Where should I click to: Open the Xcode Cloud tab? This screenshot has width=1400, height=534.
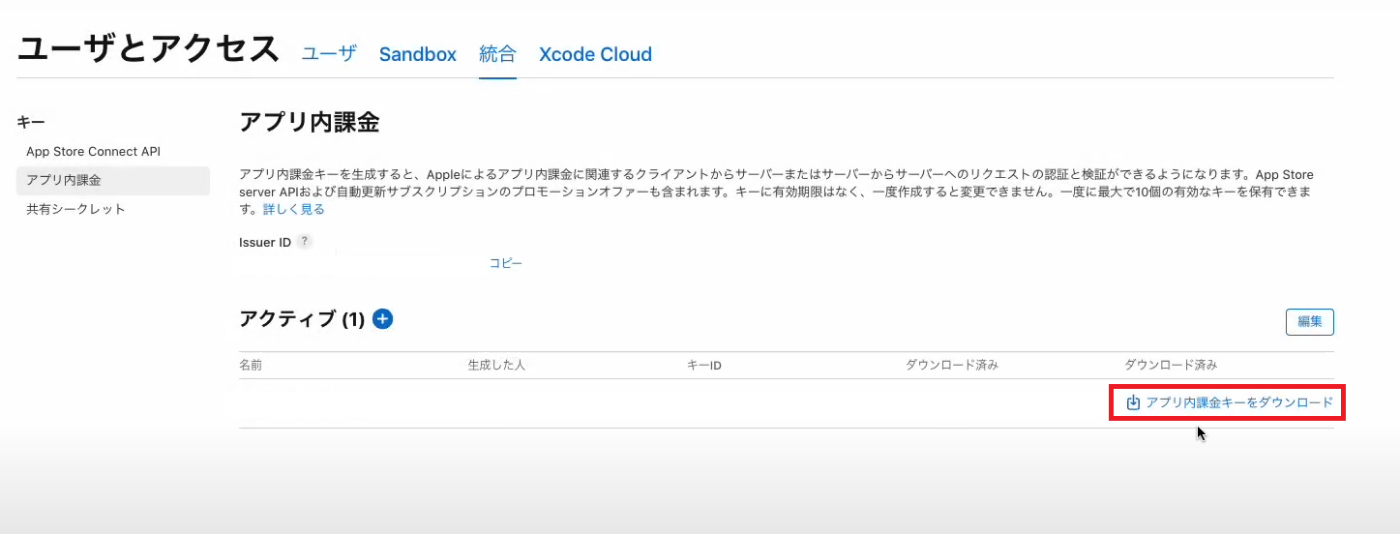point(595,54)
